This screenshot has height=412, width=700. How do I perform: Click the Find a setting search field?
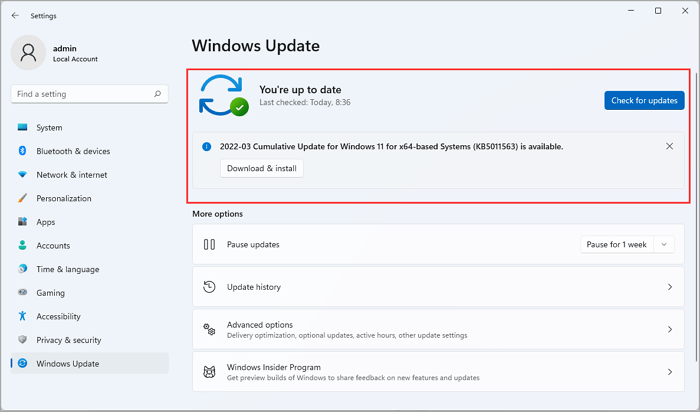(89, 94)
